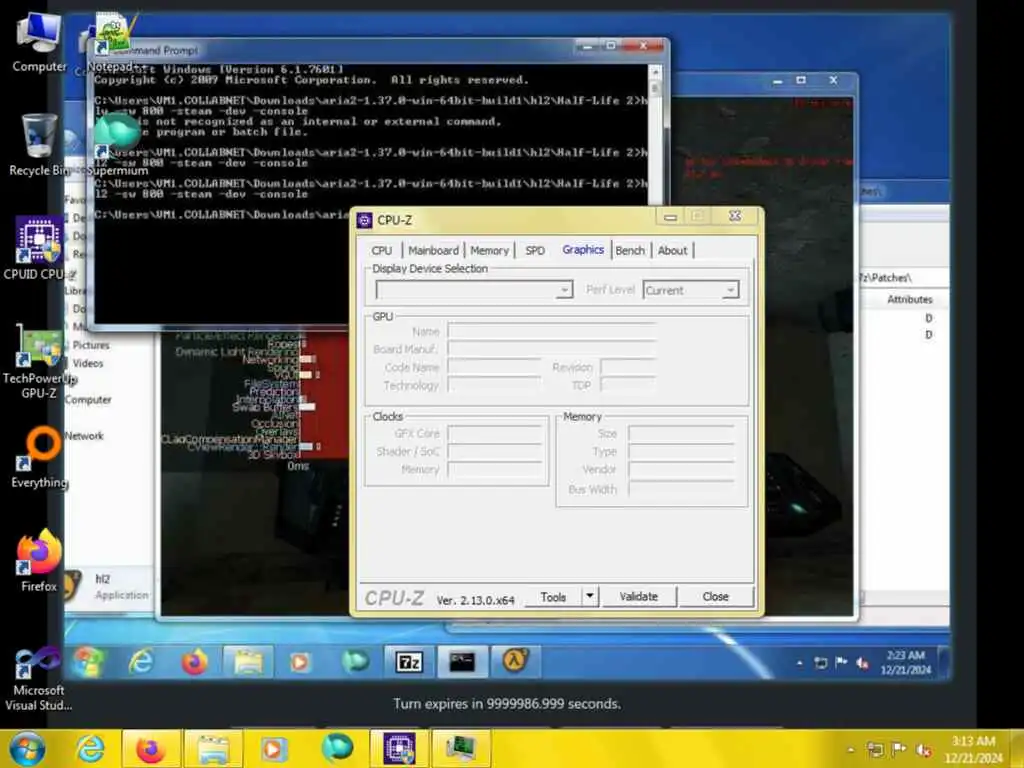
Task: Open the Tools dropdown arrow in CPU-Z
Action: pos(590,596)
